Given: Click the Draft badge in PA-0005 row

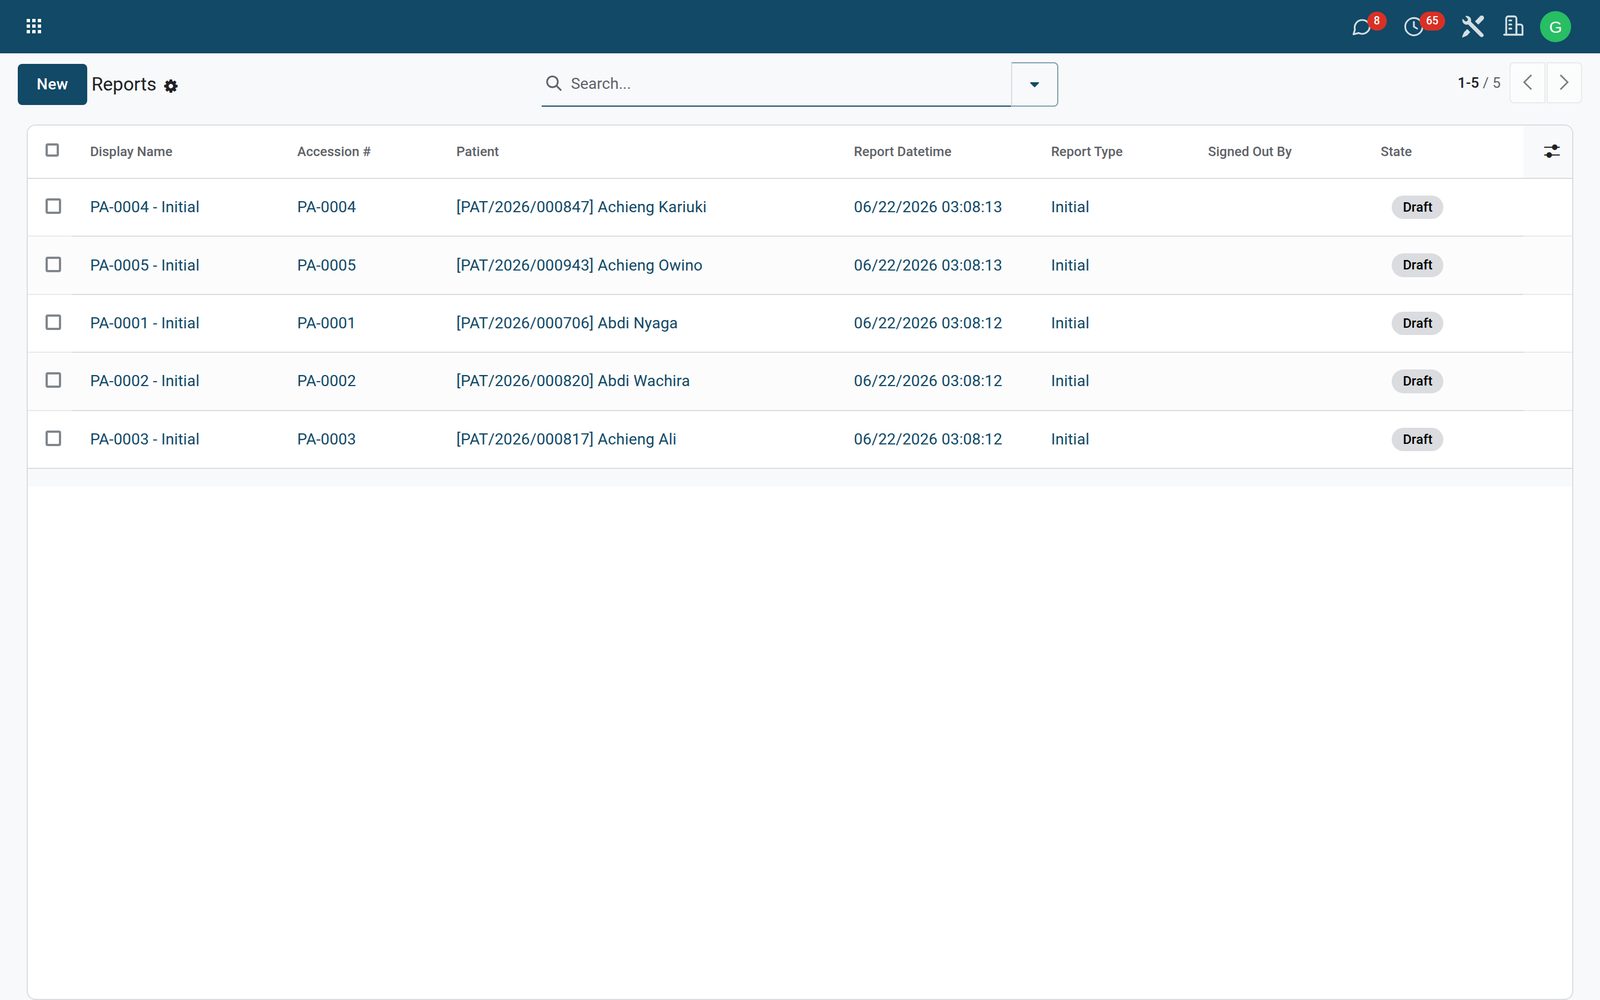Looking at the screenshot, I should 1417,265.
